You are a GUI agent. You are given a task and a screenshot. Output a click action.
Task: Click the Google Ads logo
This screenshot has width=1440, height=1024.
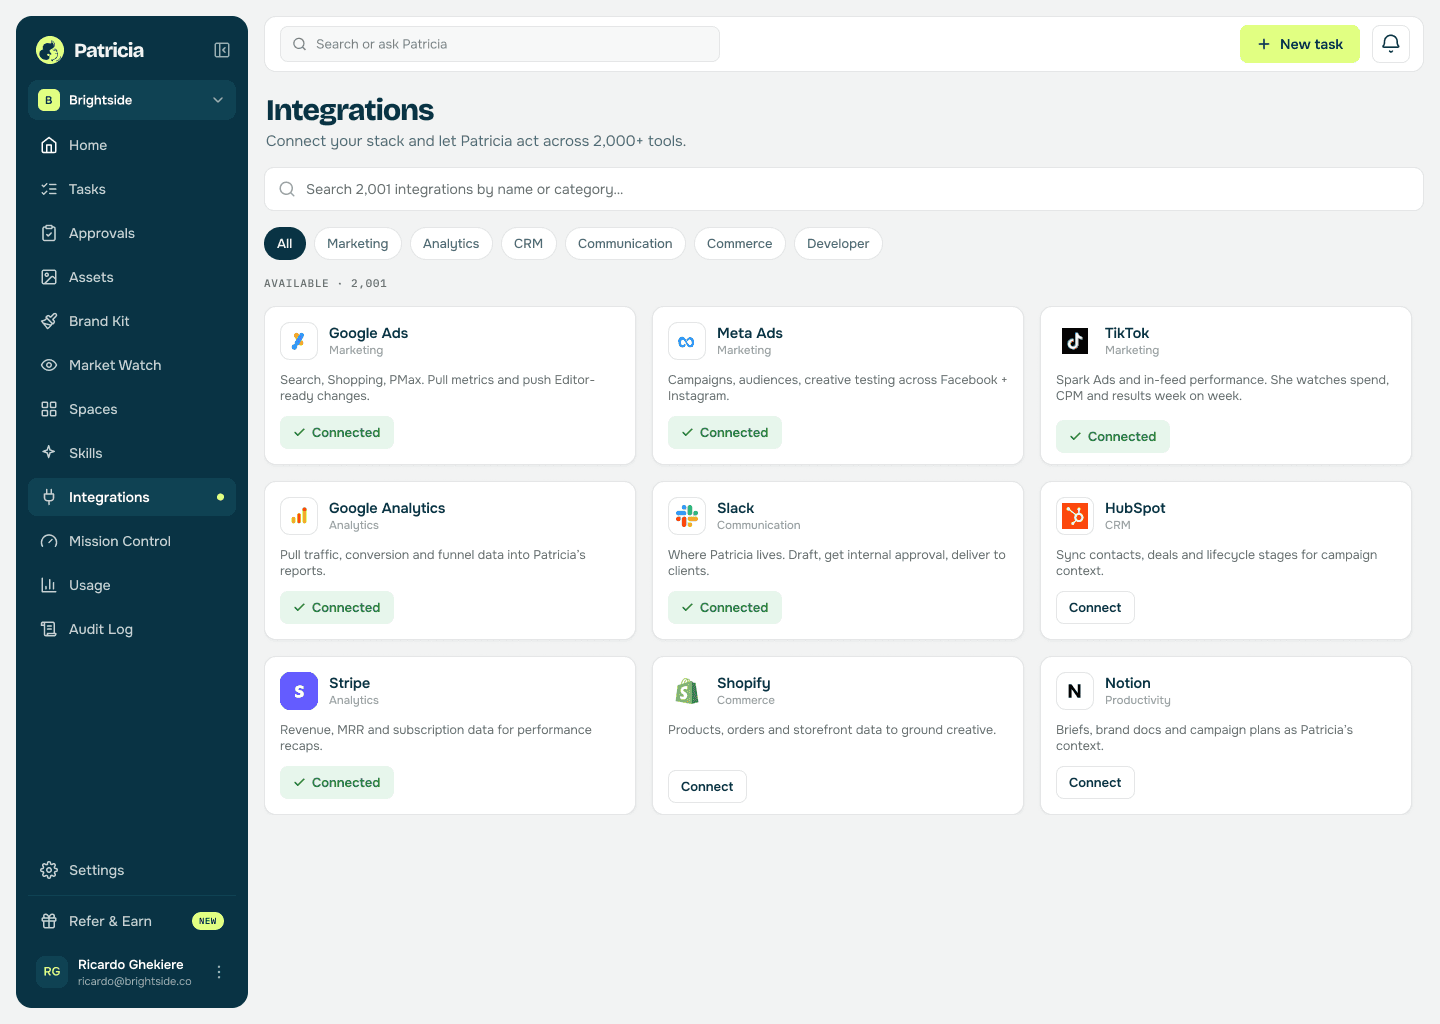click(x=299, y=341)
